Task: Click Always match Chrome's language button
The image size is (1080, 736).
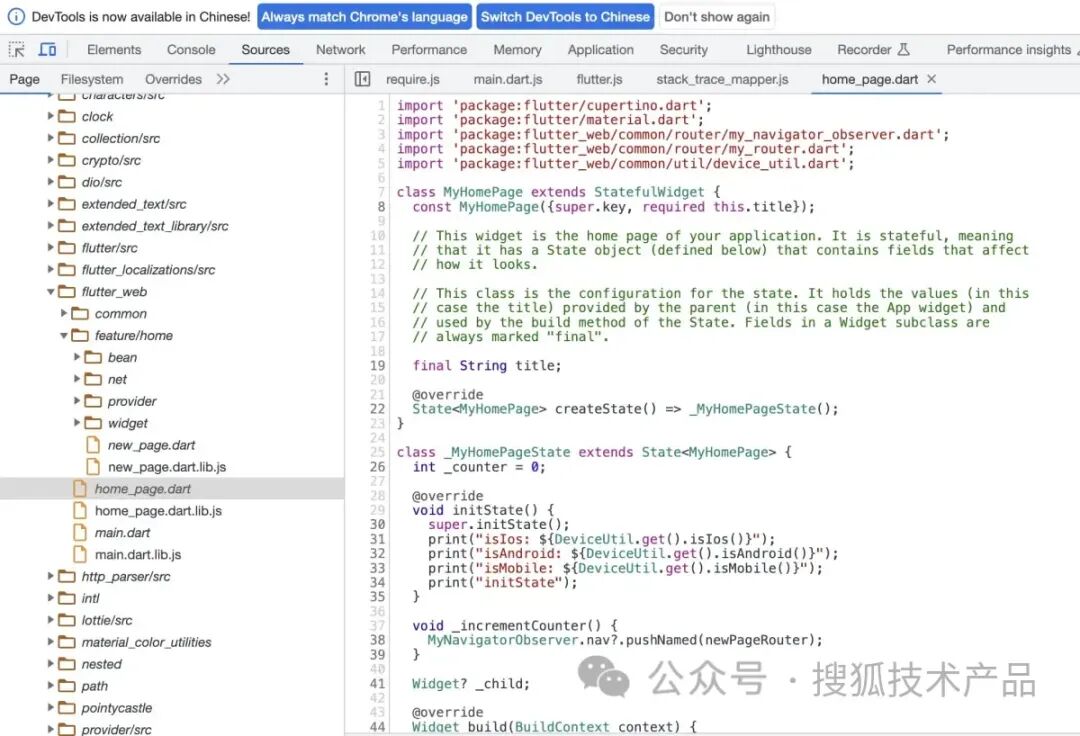Action: pos(364,17)
